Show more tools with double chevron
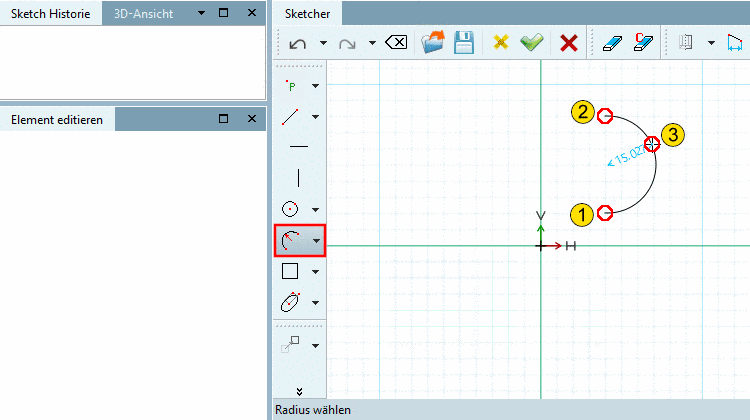Screen dimensions: 750x420 coord(299,391)
